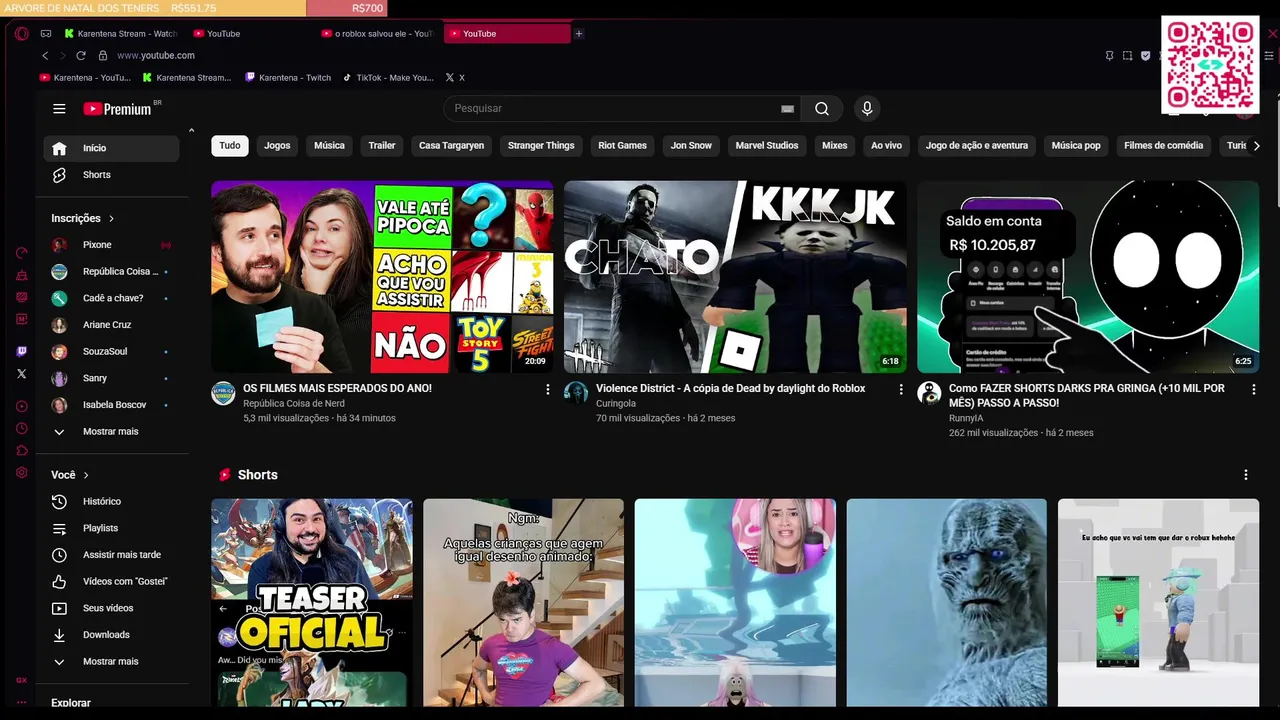Open the TEASER OFICIAL short
Image resolution: width=1280 pixels, height=720 pixels.
[311, 603]
